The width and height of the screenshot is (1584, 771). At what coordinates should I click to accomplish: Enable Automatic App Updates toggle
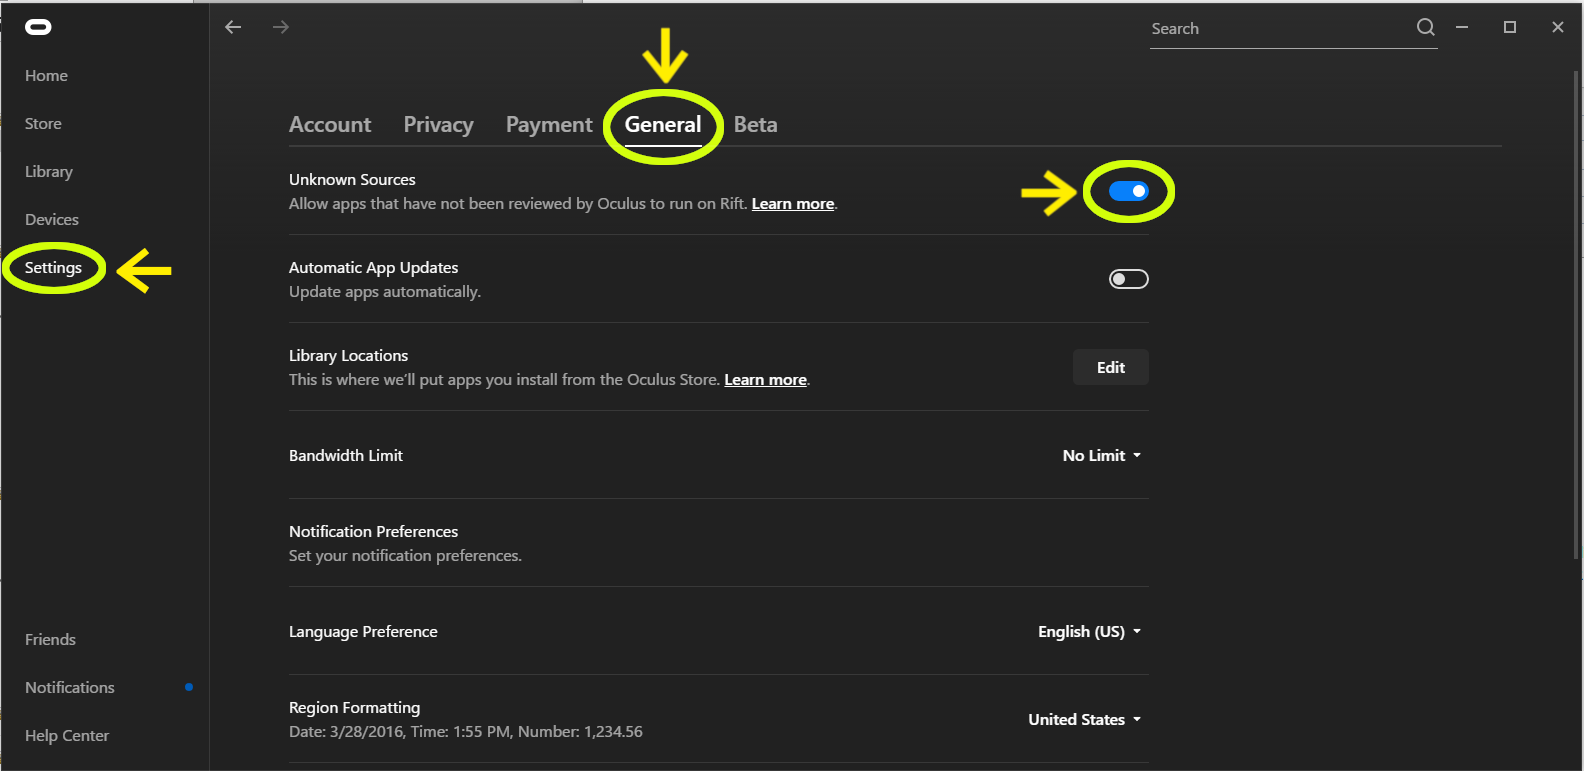[1128, 279]
